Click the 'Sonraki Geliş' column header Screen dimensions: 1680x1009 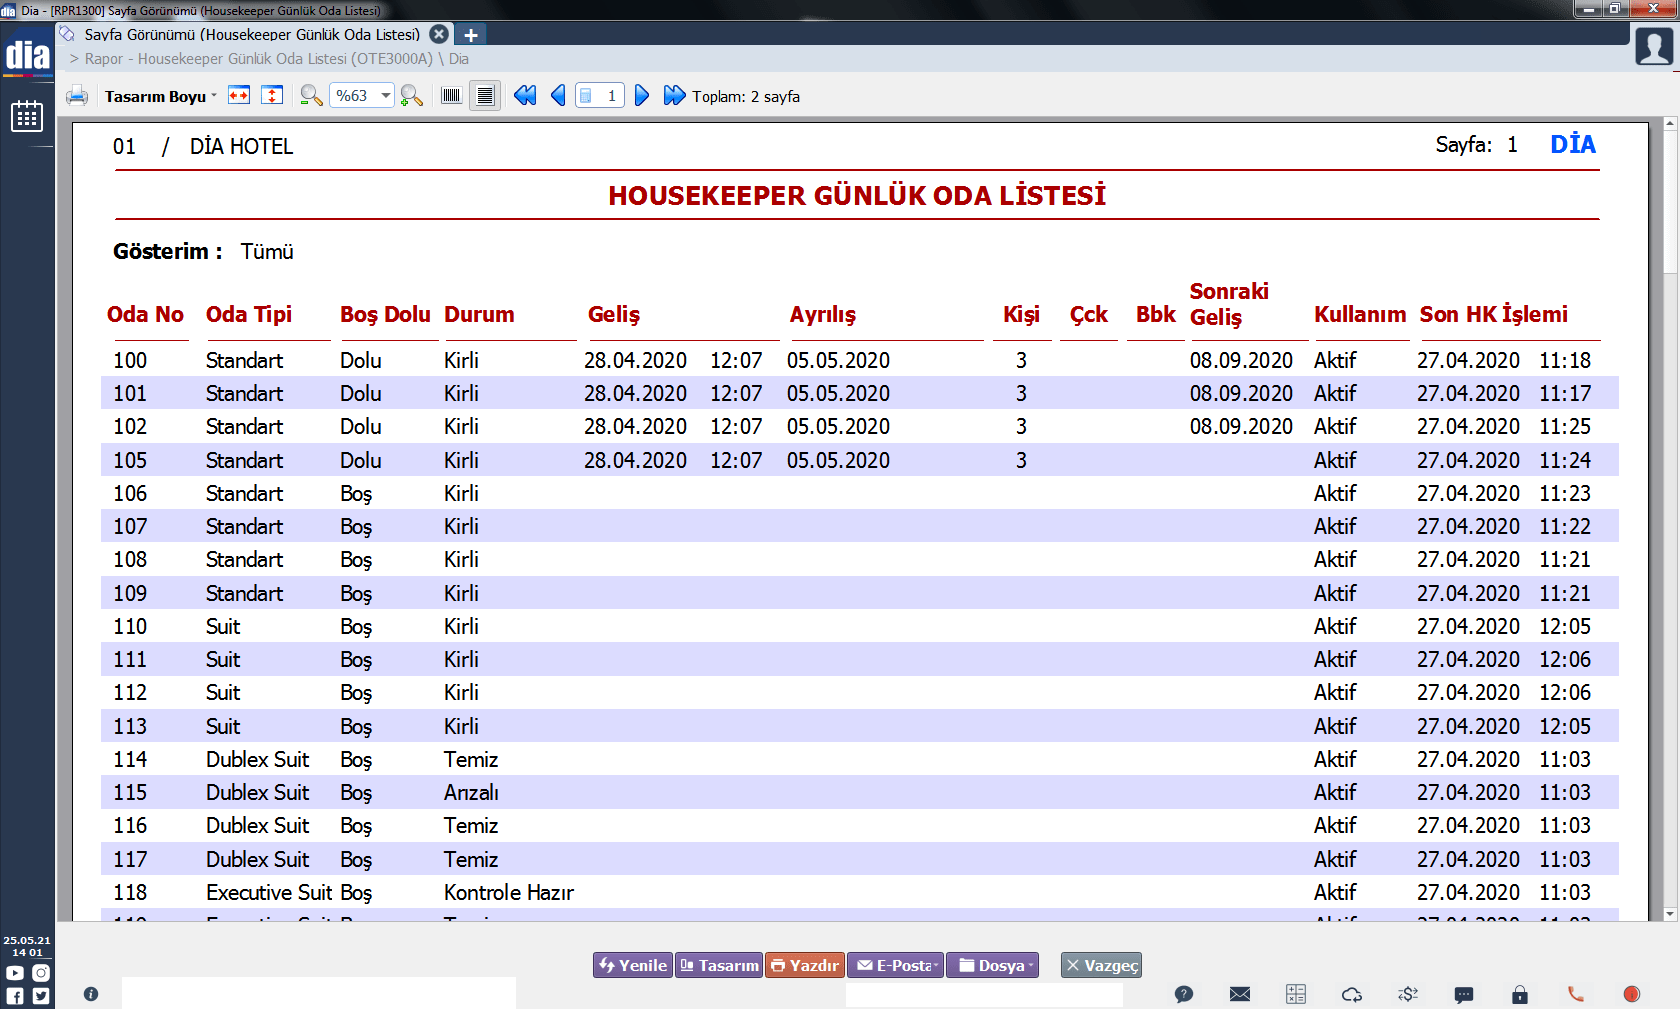click(1229, 304)
